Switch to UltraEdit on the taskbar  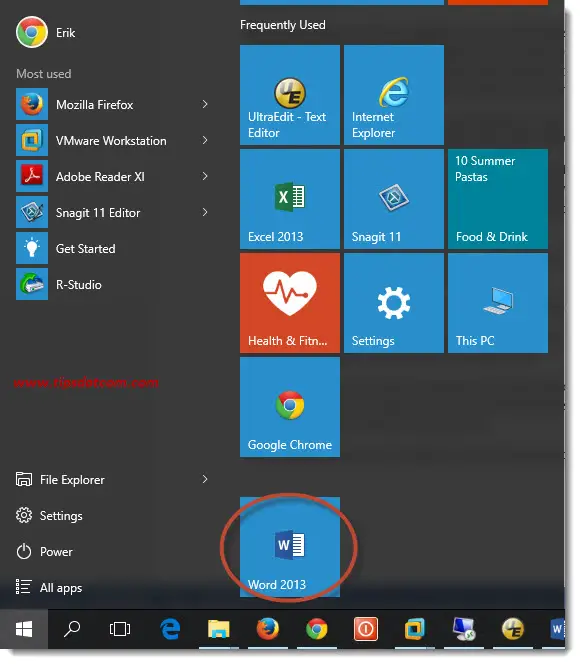click(x=513, y=629)
